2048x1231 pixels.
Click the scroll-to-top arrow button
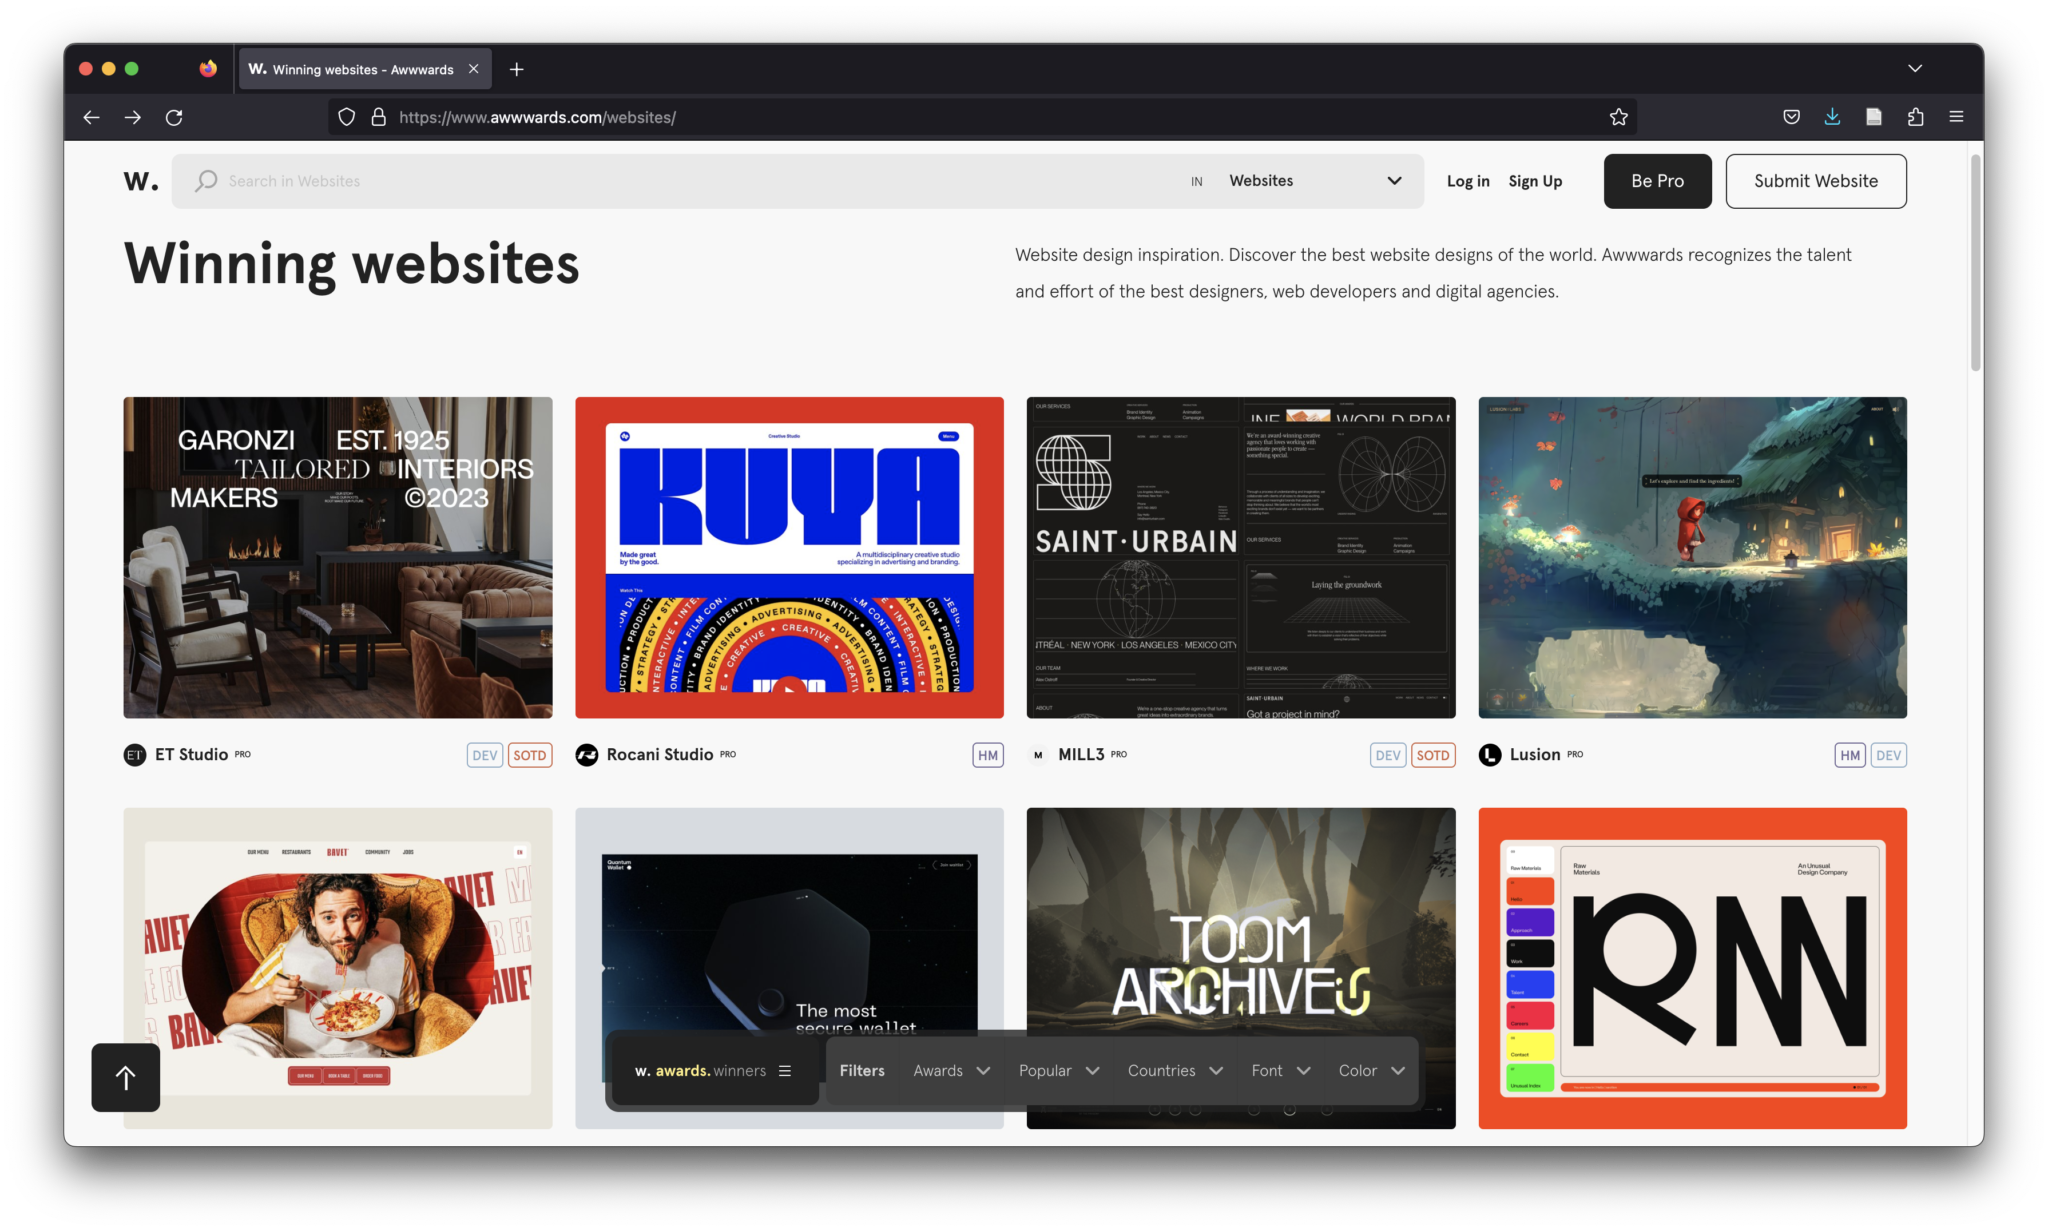(126, 1077)
